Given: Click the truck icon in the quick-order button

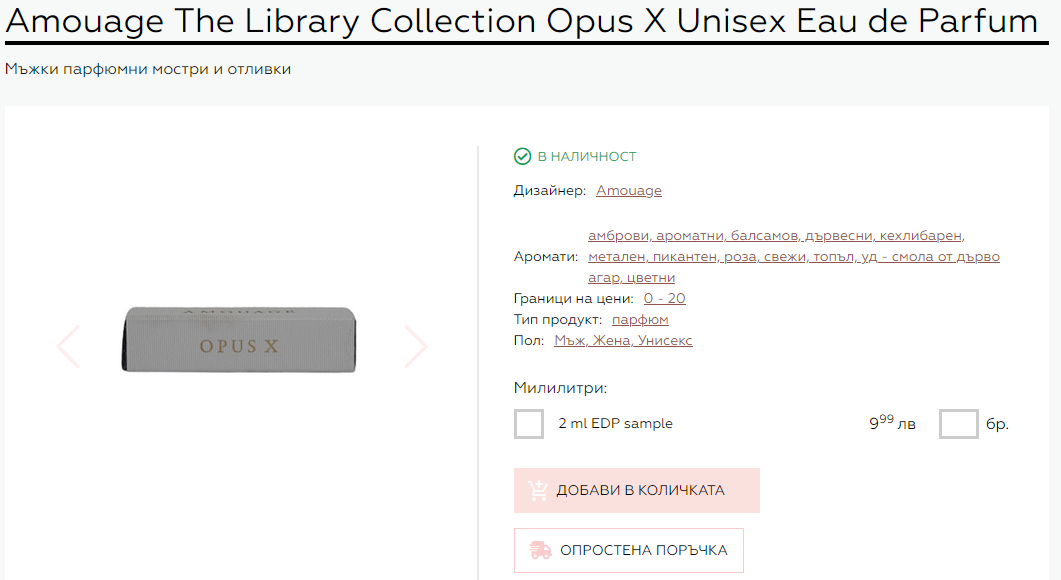Looking at the screenshot, I should [x=540, y=550].
